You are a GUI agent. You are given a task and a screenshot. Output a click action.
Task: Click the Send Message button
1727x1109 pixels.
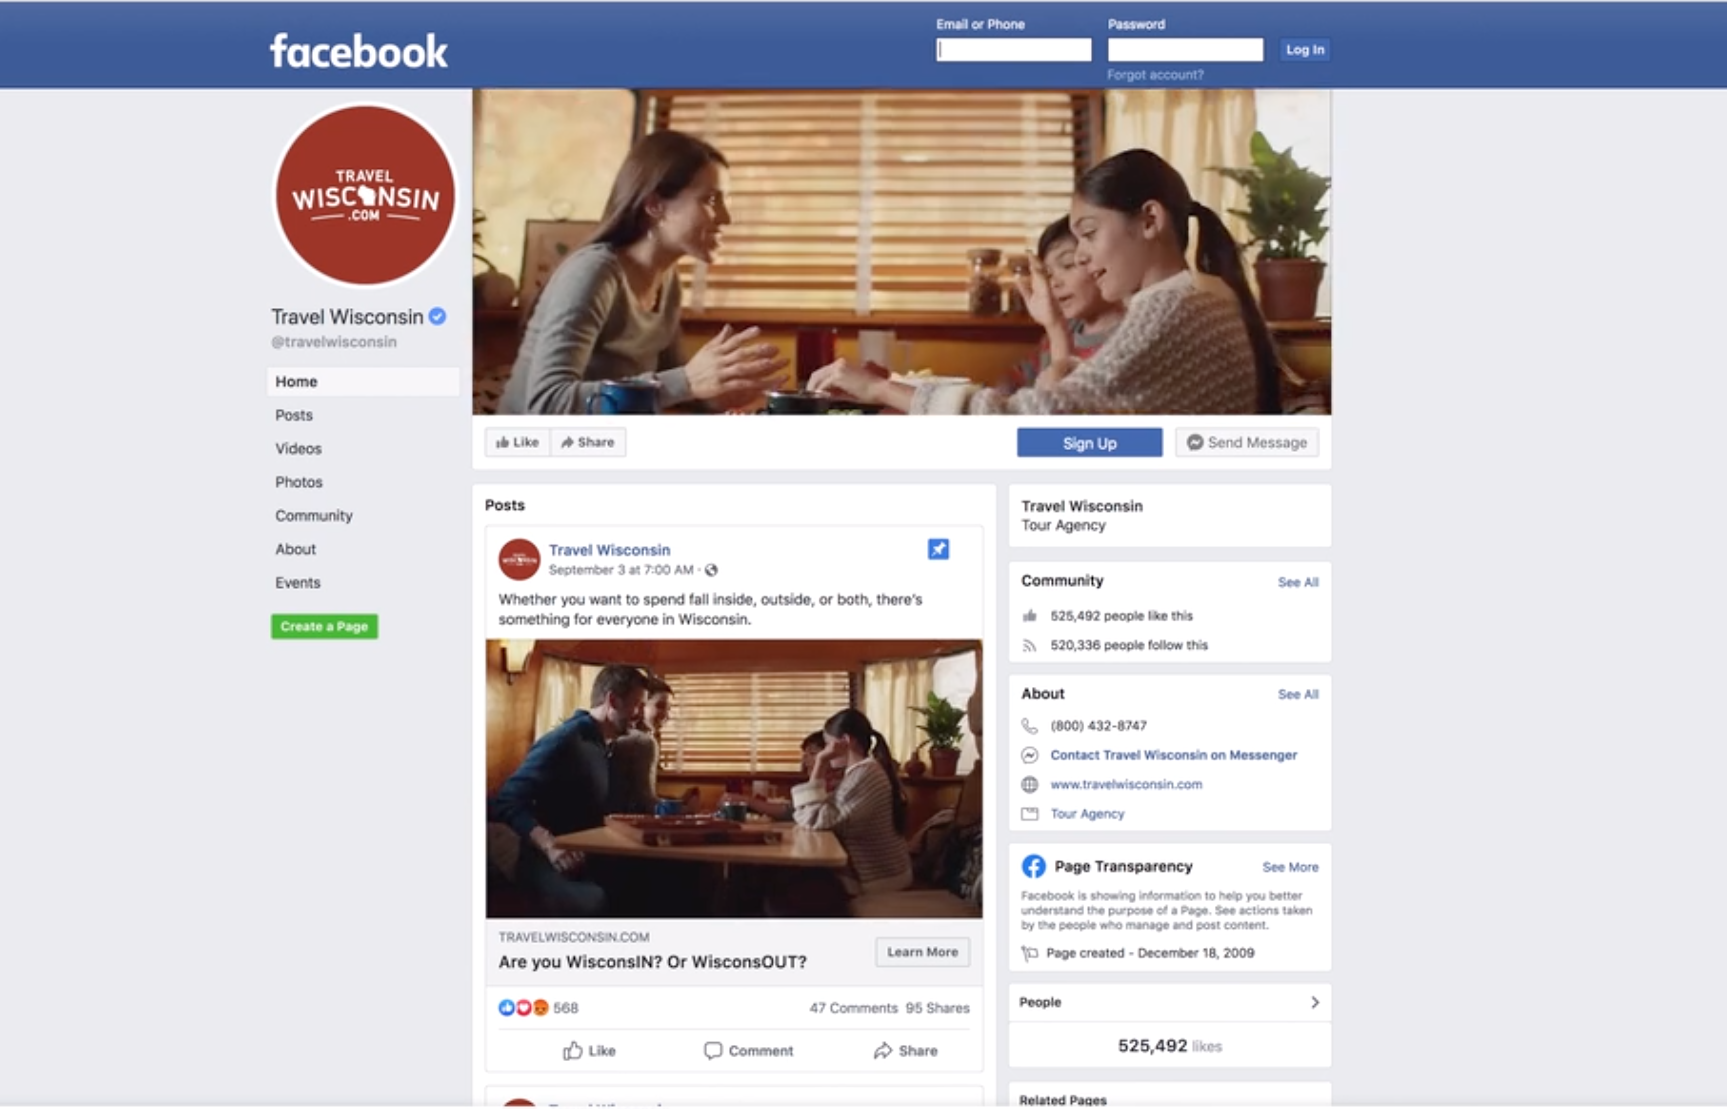(1247, 443)
